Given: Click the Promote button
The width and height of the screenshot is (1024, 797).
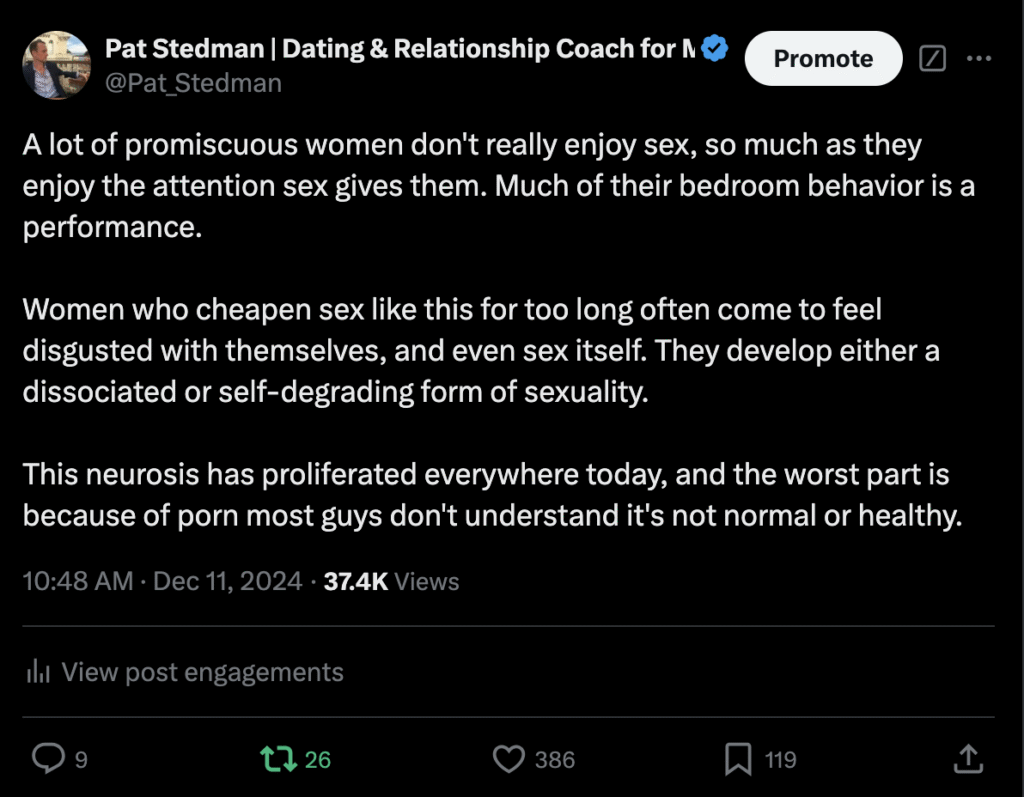Looking at the screenshot, I should tap(824, 59).
